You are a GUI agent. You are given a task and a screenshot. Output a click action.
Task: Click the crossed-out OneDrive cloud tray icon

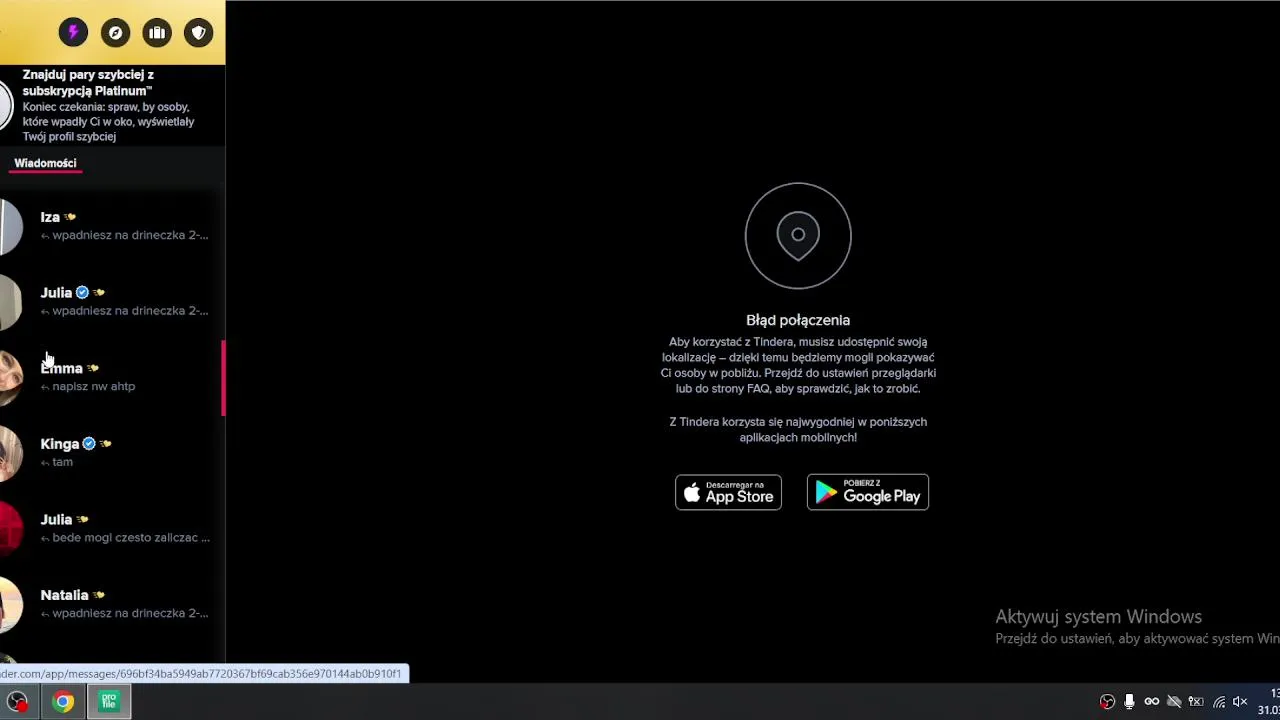pos(1174,702)
